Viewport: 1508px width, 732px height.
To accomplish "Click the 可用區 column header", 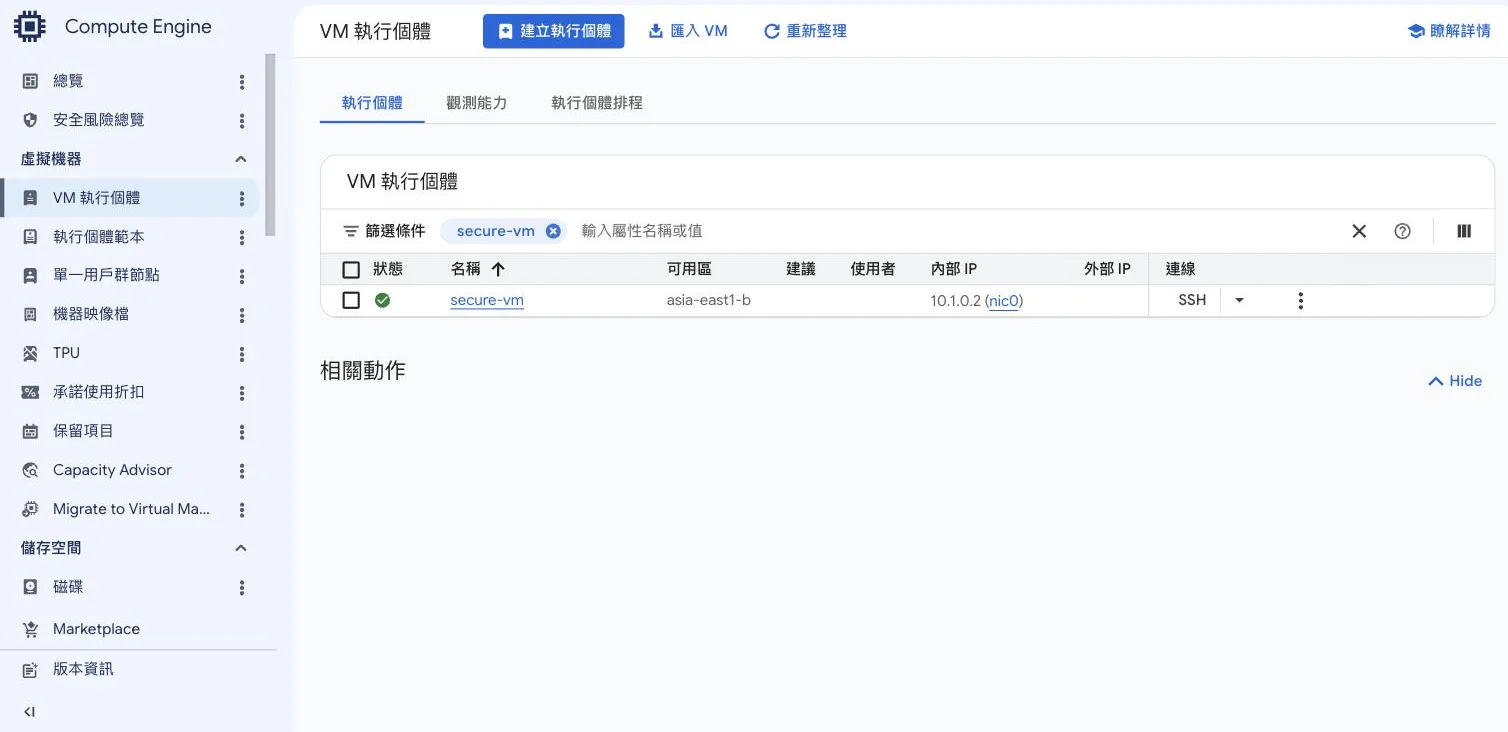I will click(x=689, y=269).
